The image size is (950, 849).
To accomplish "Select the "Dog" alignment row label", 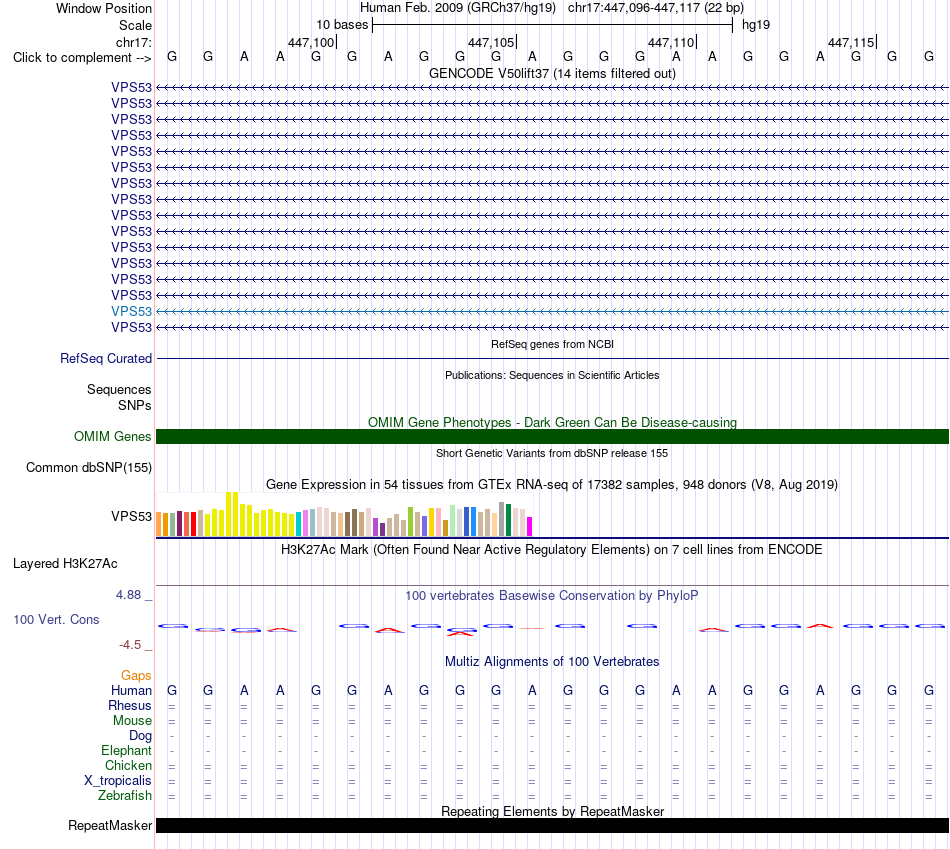I will [x=140, y=736].
